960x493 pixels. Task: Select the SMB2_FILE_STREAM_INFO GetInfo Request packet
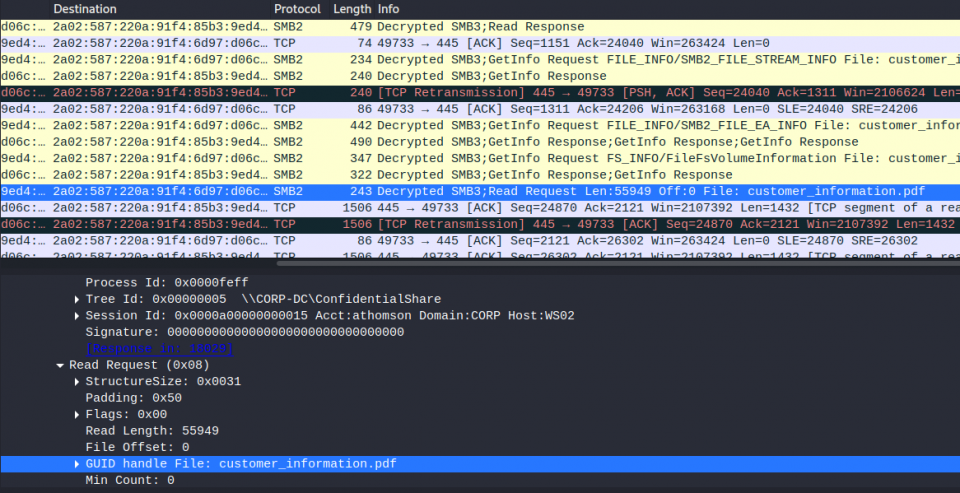coord(480,60)
